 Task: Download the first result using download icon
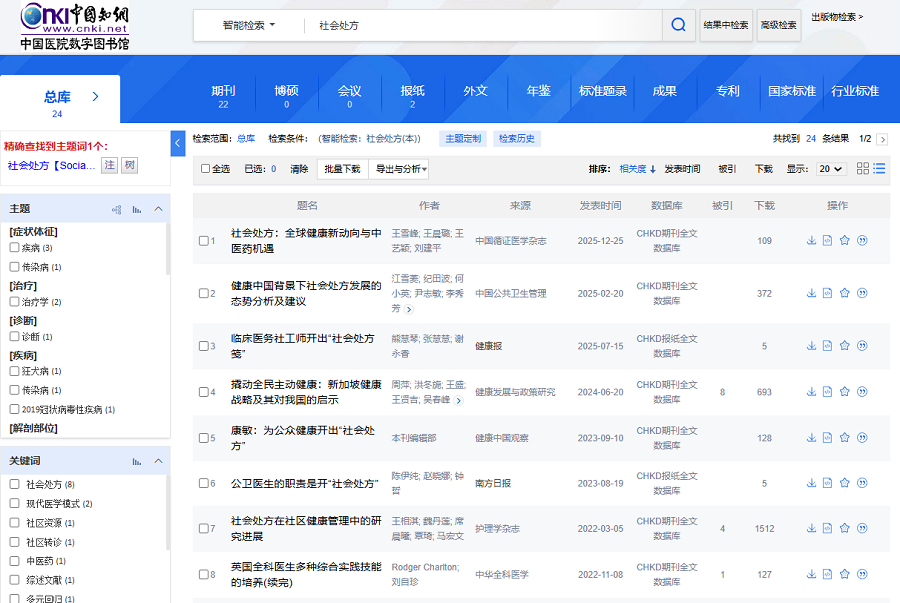point(811,240)
